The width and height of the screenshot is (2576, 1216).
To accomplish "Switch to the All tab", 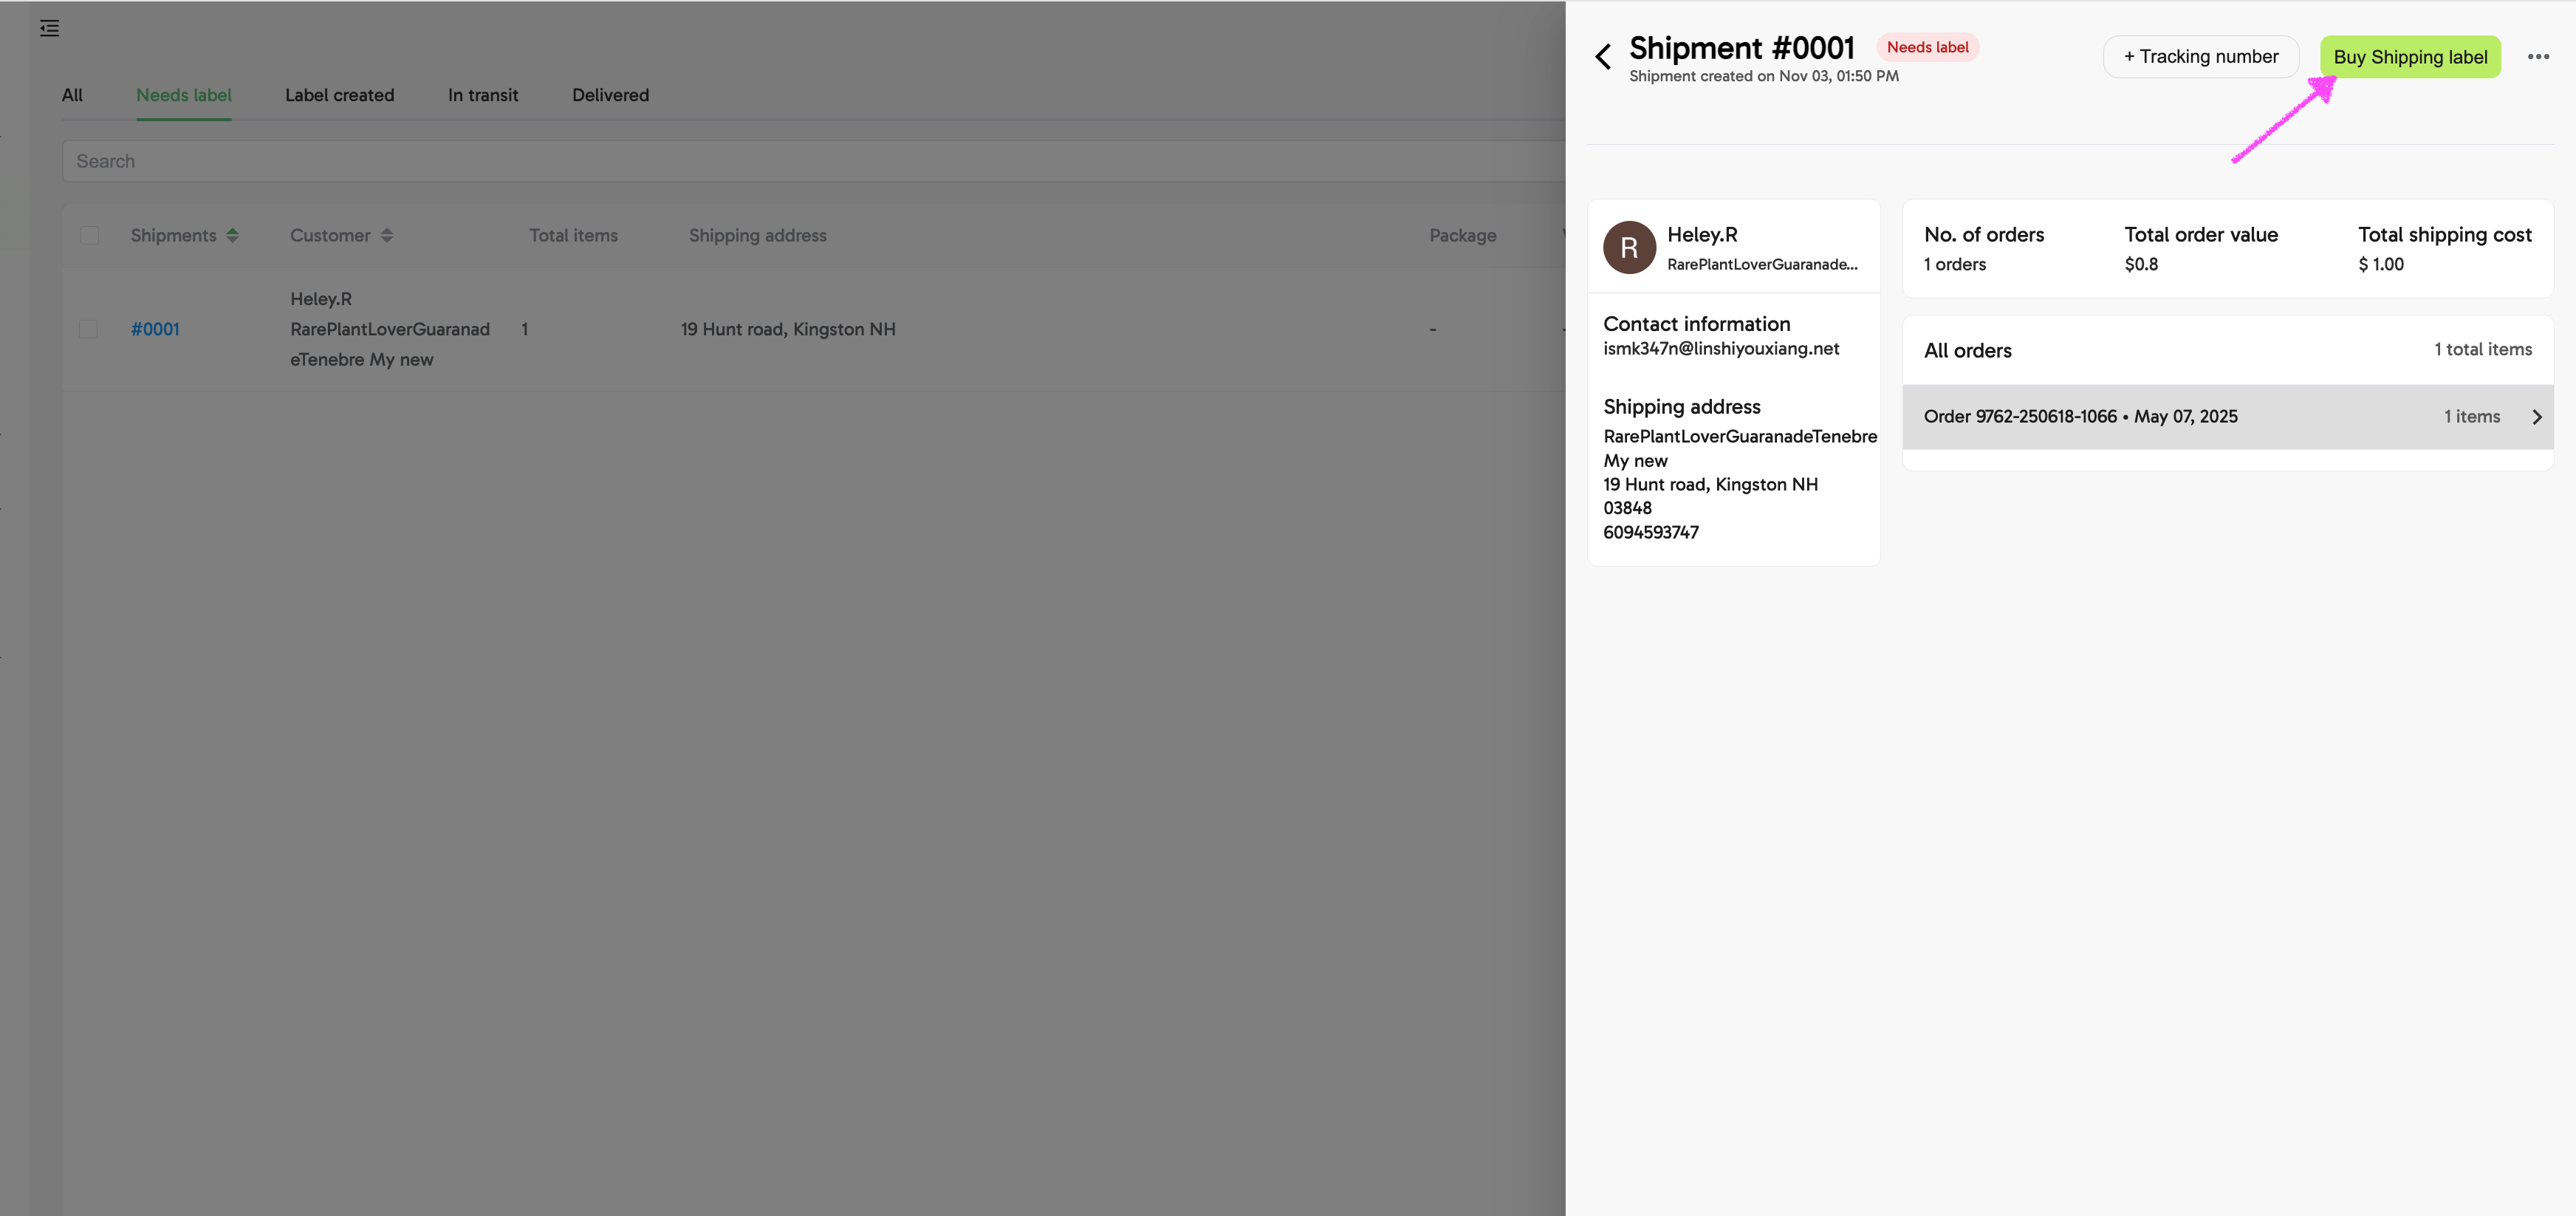I will 72,95.
